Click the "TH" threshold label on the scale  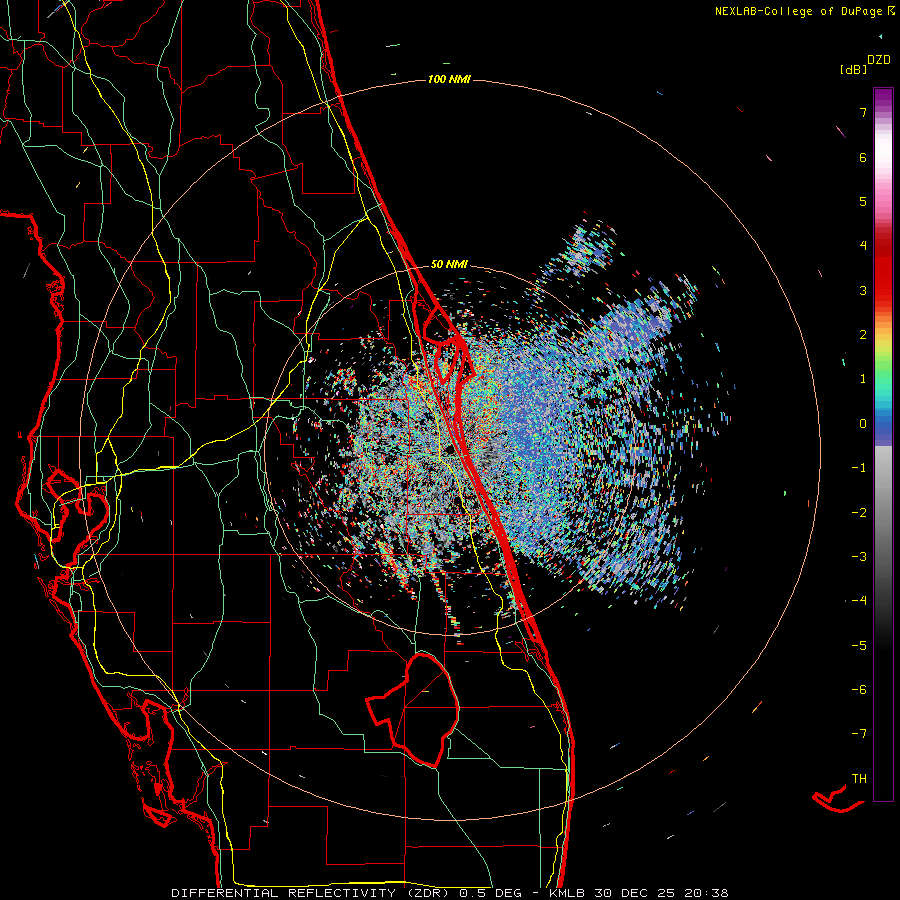[859, 778]
